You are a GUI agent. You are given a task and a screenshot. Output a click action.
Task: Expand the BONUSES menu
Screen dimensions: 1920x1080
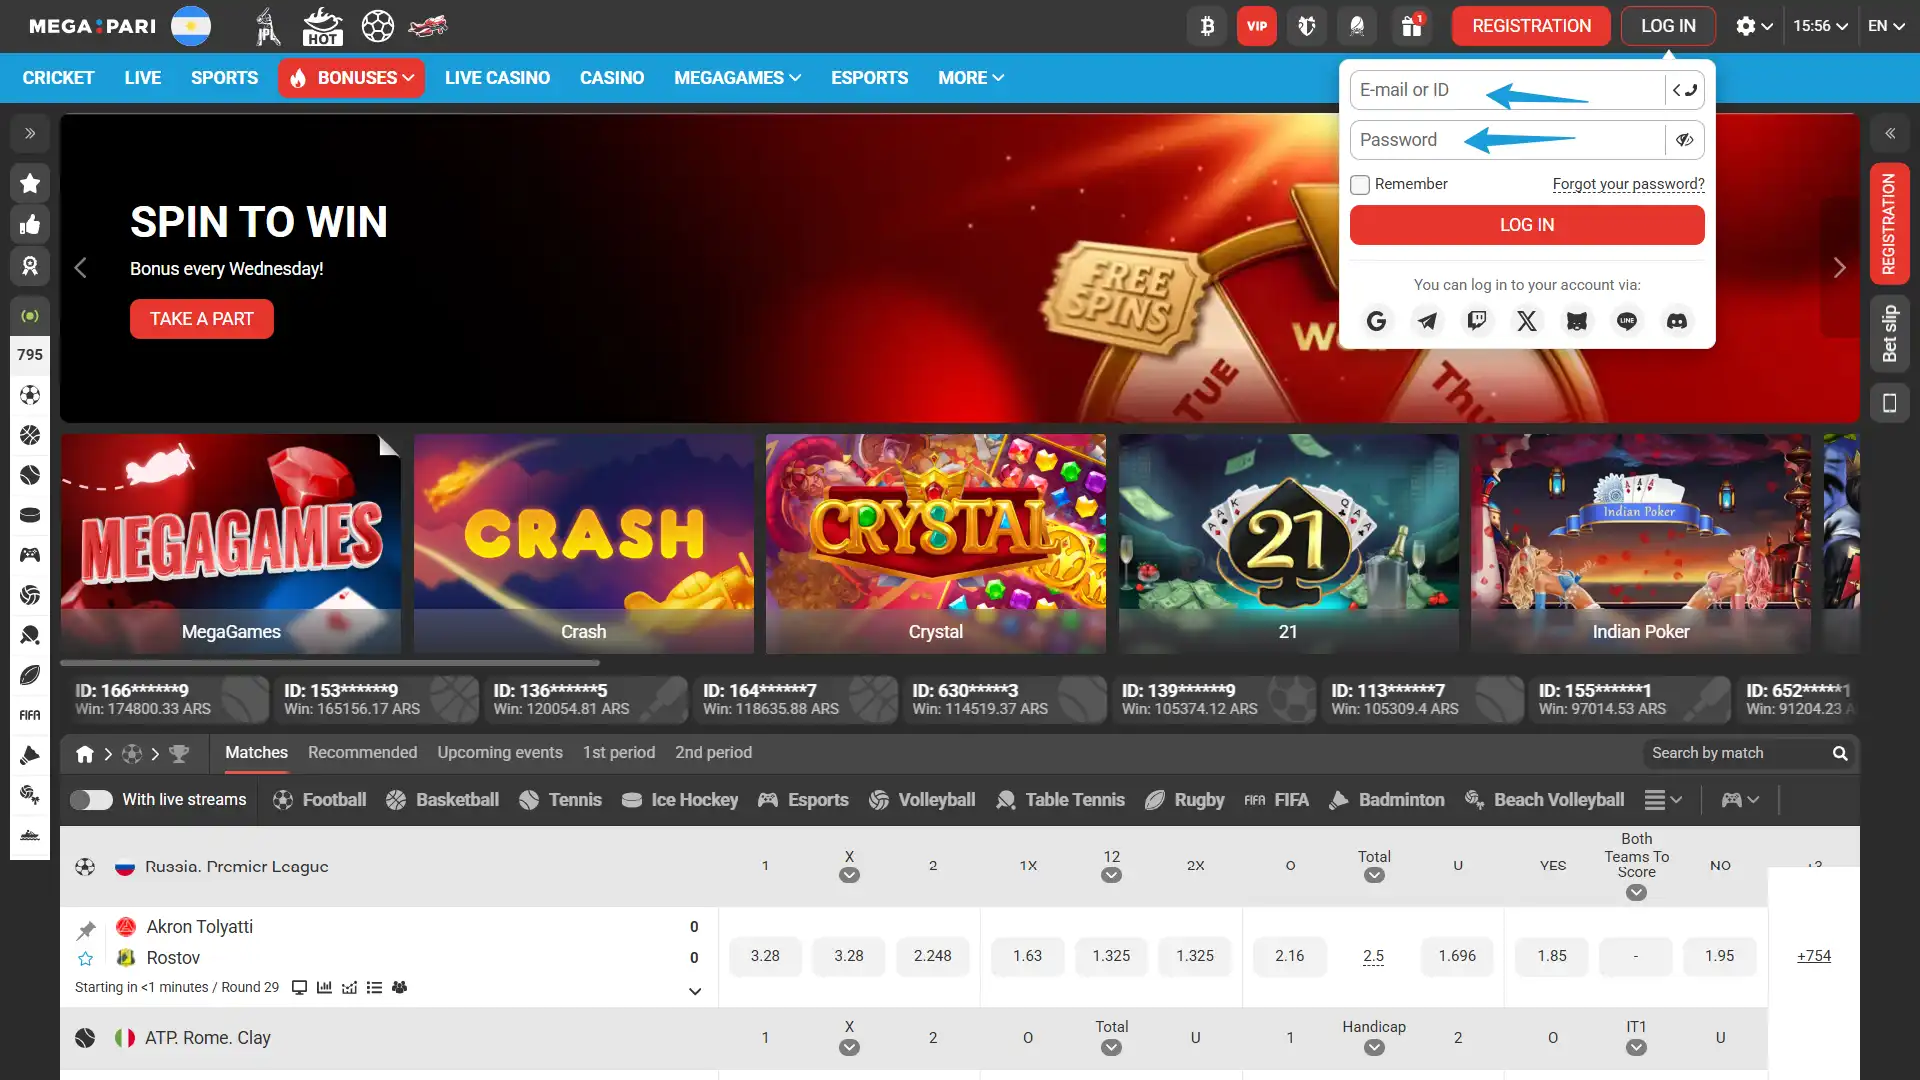coord(352,78)
